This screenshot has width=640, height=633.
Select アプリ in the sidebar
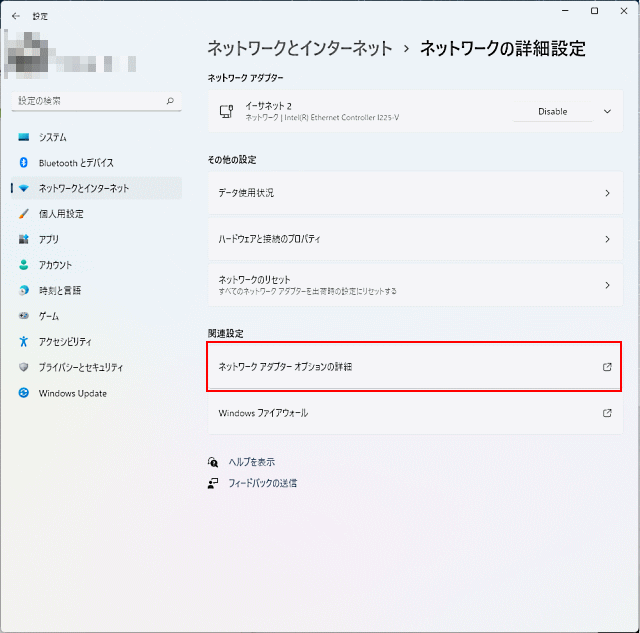[96, 239]
